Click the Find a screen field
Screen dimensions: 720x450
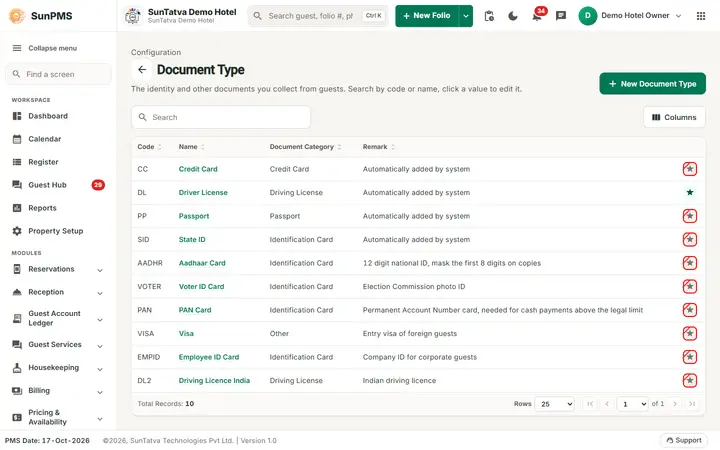(x=58, y=74)
